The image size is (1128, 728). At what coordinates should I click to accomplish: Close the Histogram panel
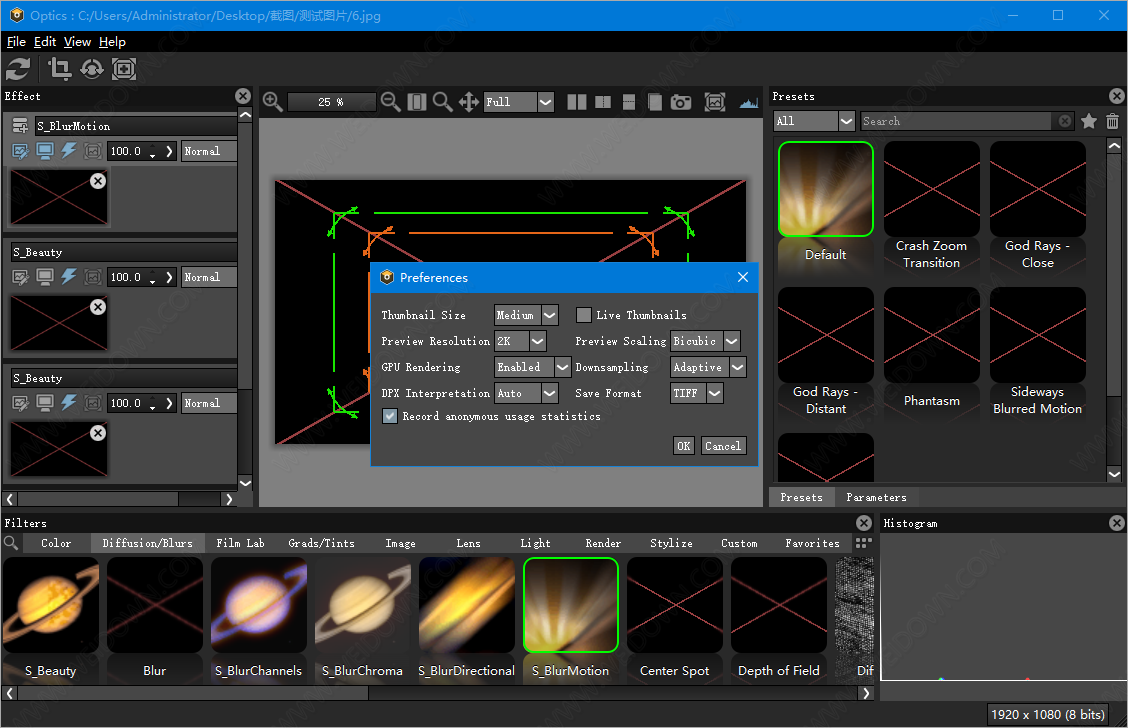[x=1116, y=523]
